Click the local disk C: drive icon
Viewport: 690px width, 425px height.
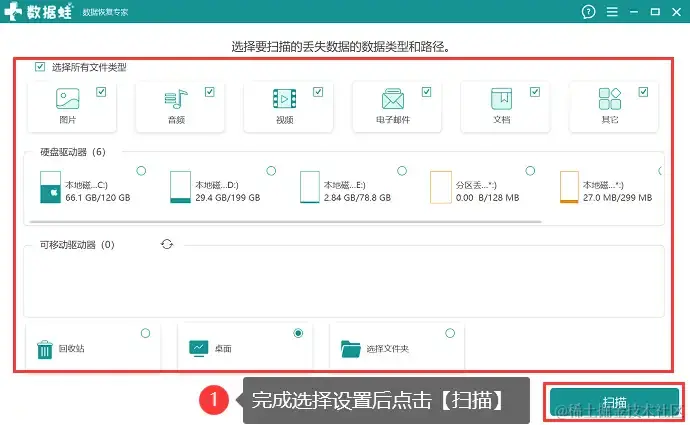50,187
